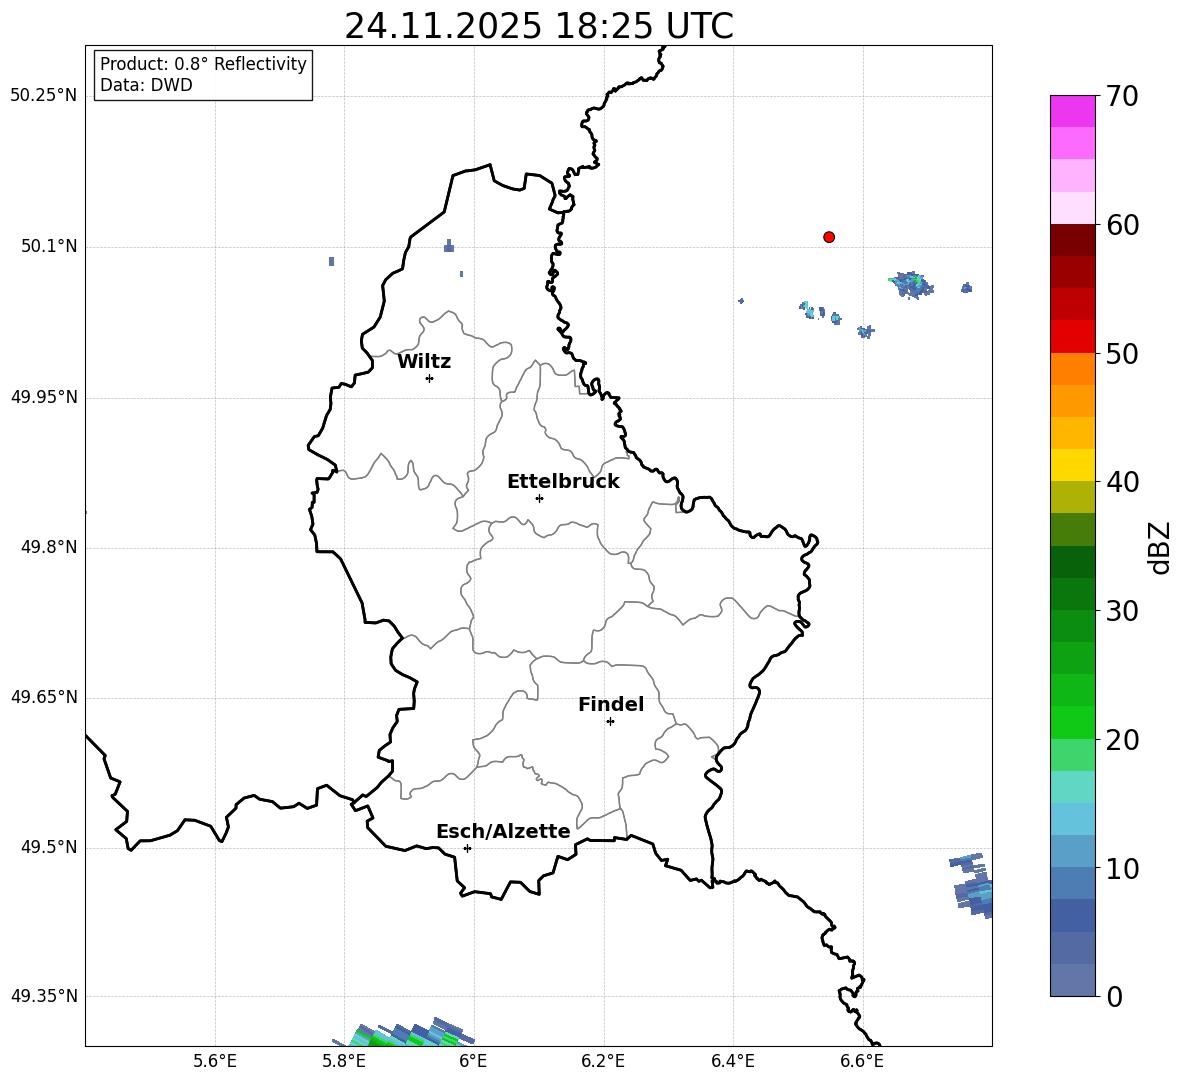Click the Findel label
Viewport: 1184px width, 1081px height.
pos(611,705)
